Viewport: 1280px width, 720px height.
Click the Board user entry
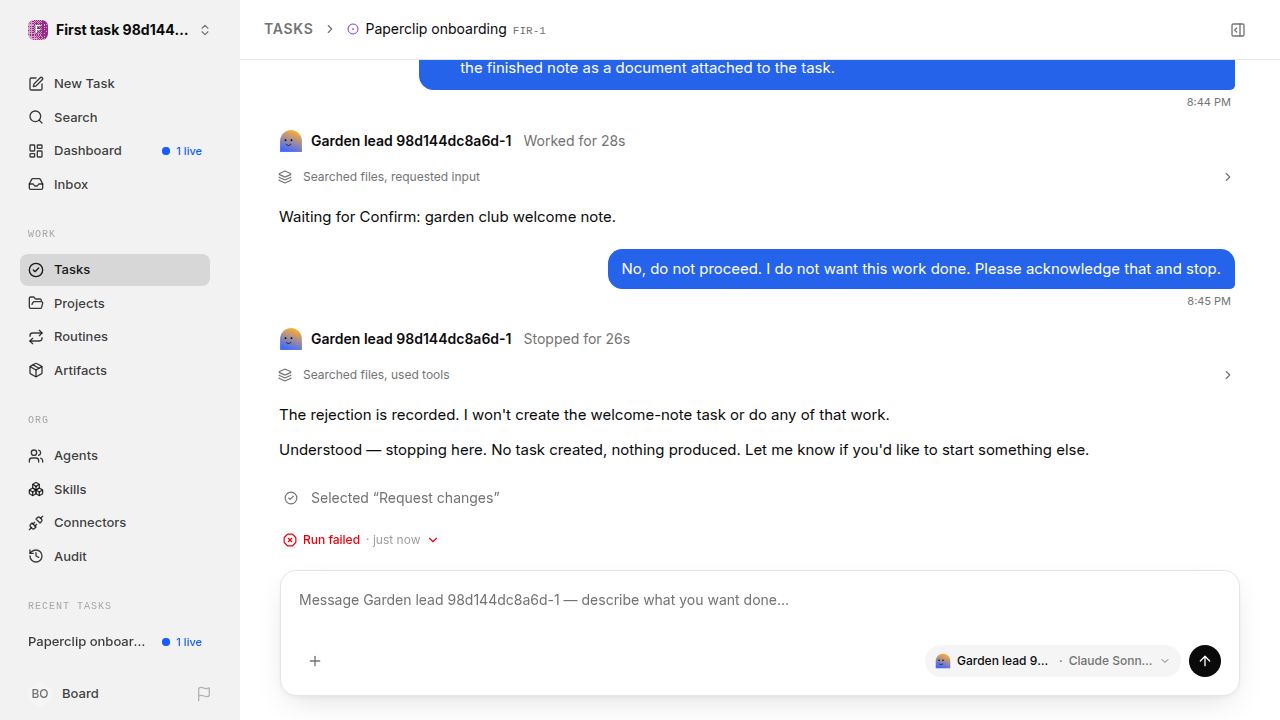(x=80, y=694)
